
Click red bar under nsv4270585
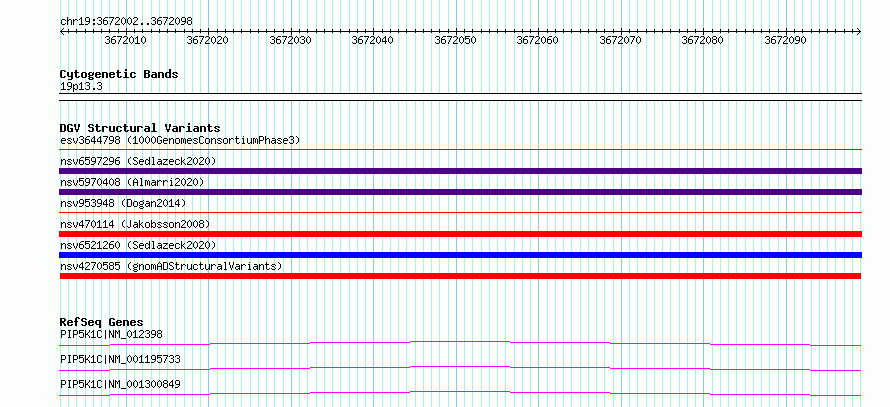(460, 276)
